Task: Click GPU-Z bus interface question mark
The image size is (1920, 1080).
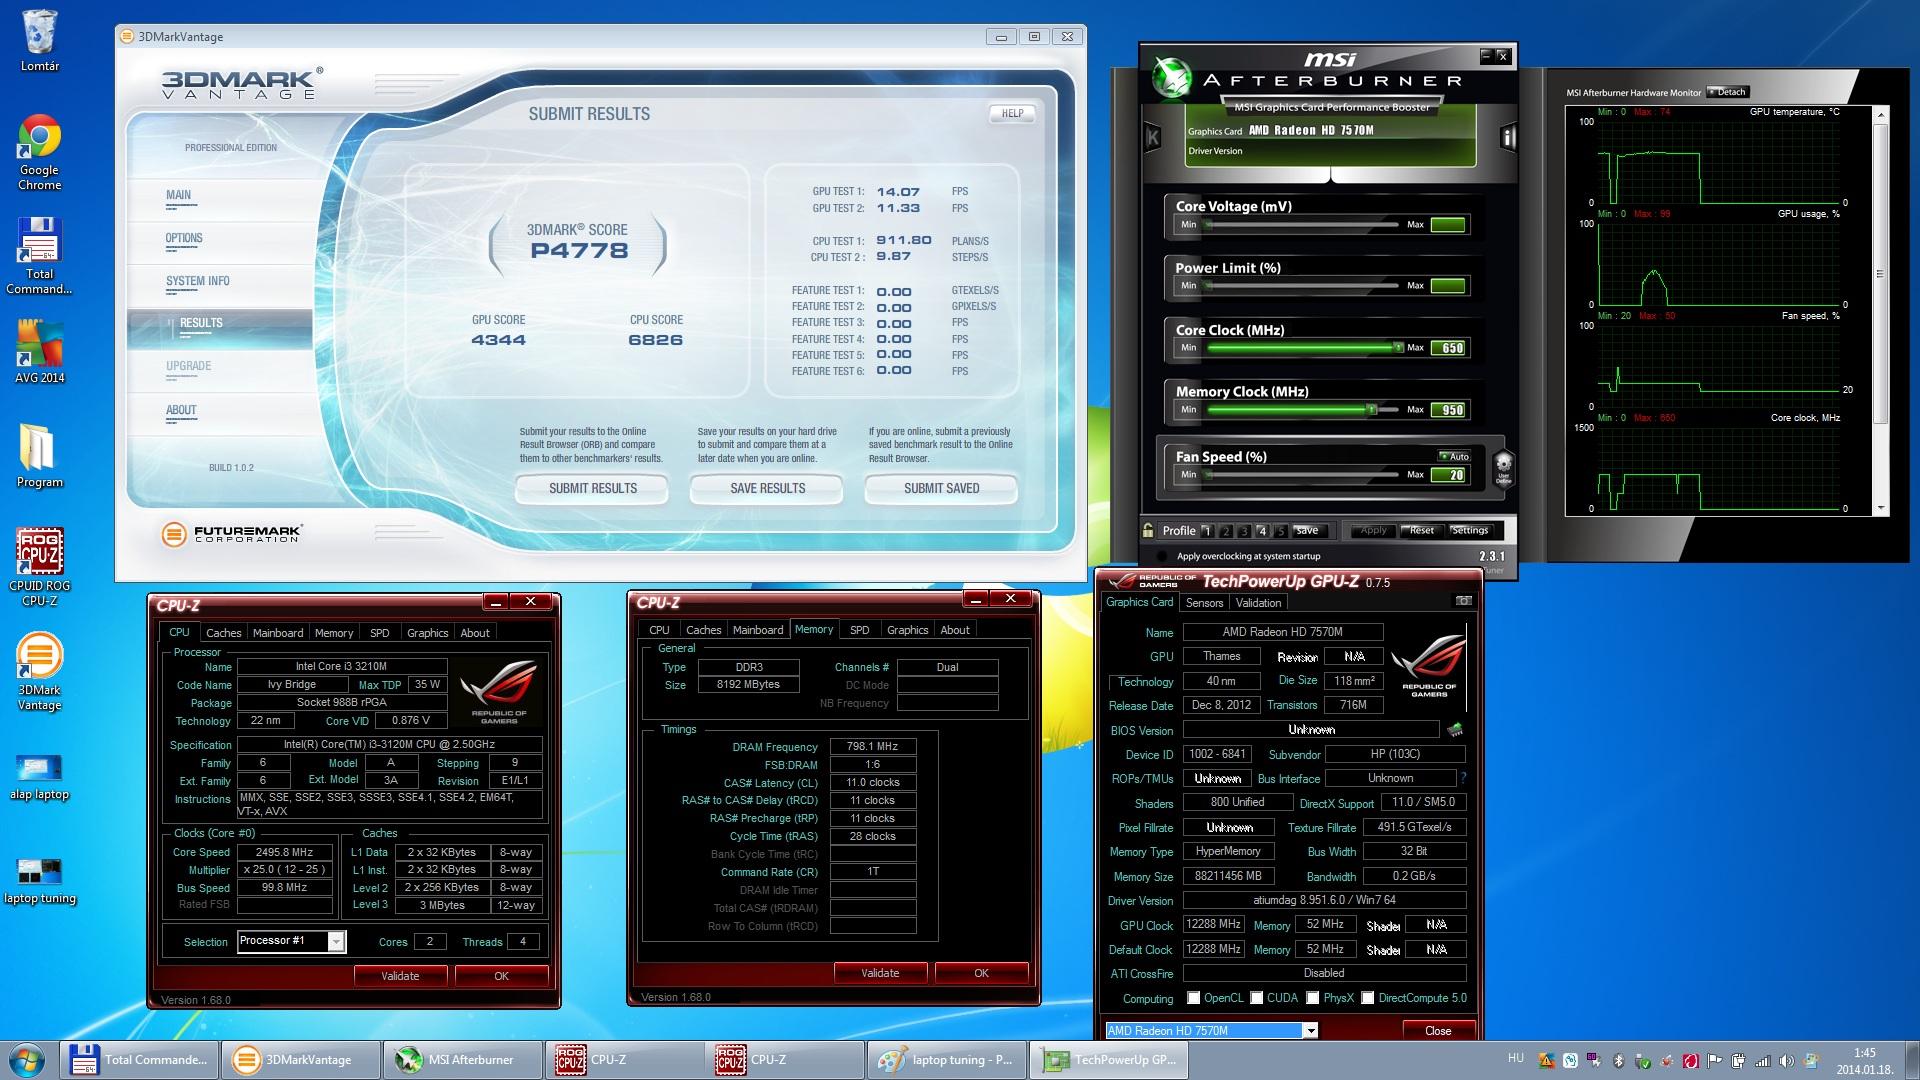Action: 1463,778
